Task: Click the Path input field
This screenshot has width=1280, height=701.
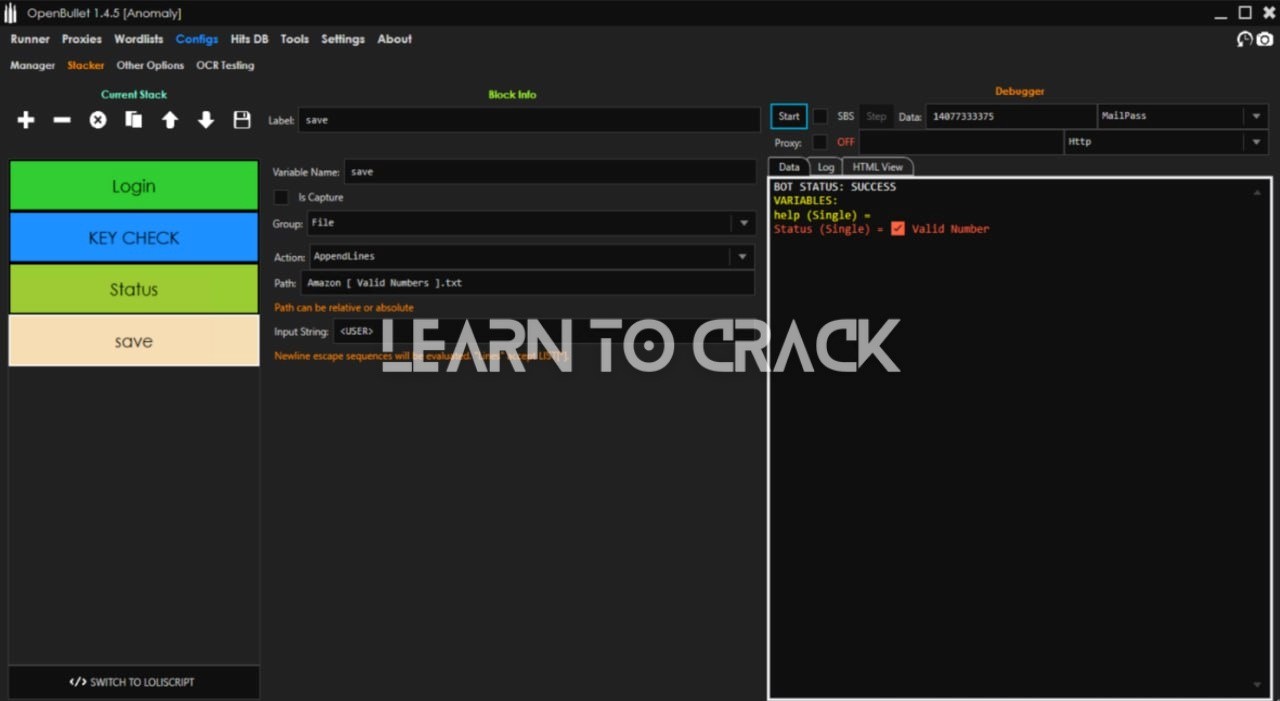Action: click(x=527, y=283)
